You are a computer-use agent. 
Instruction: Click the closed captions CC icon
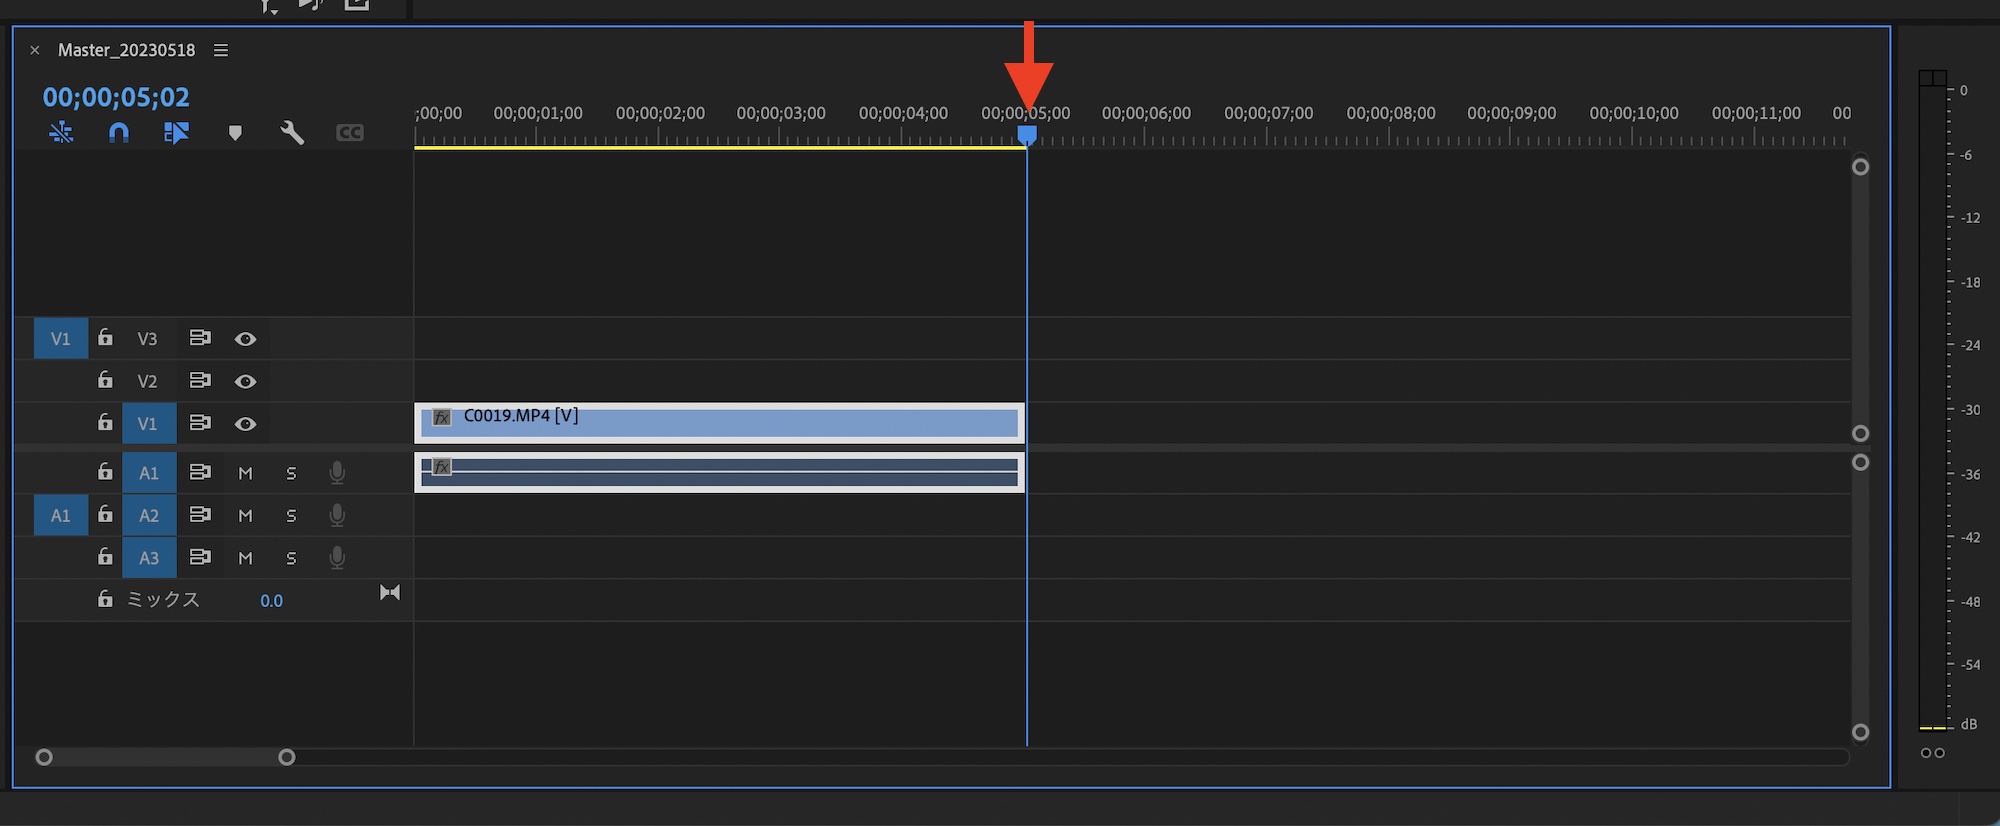[x=349, y=133]
